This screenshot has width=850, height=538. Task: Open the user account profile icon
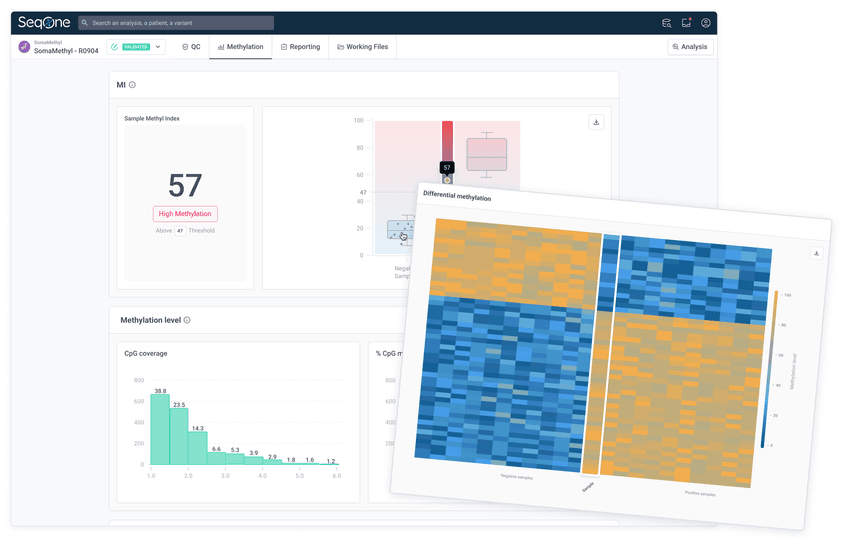tap(706, 23)
